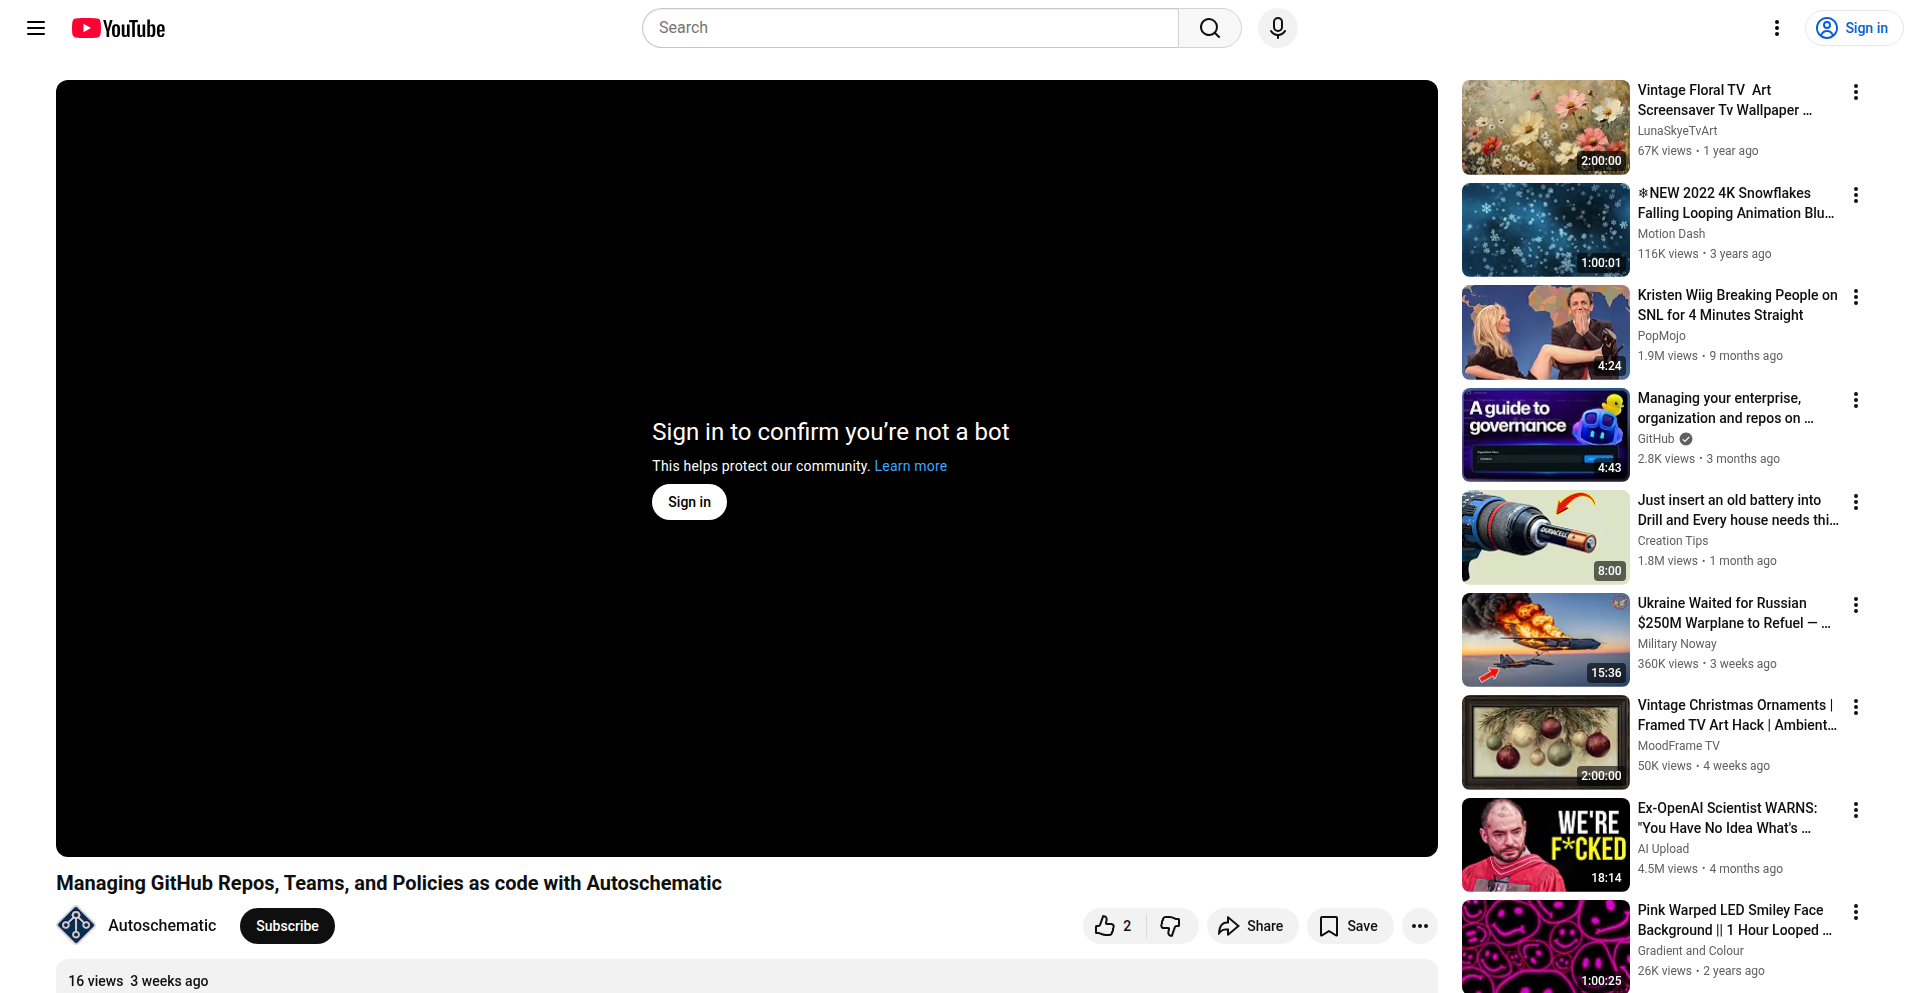Open the Snowflakes animation thumbnail
The width and height of the screenshot is (1920, 993).
click(x=1545, y=230)
